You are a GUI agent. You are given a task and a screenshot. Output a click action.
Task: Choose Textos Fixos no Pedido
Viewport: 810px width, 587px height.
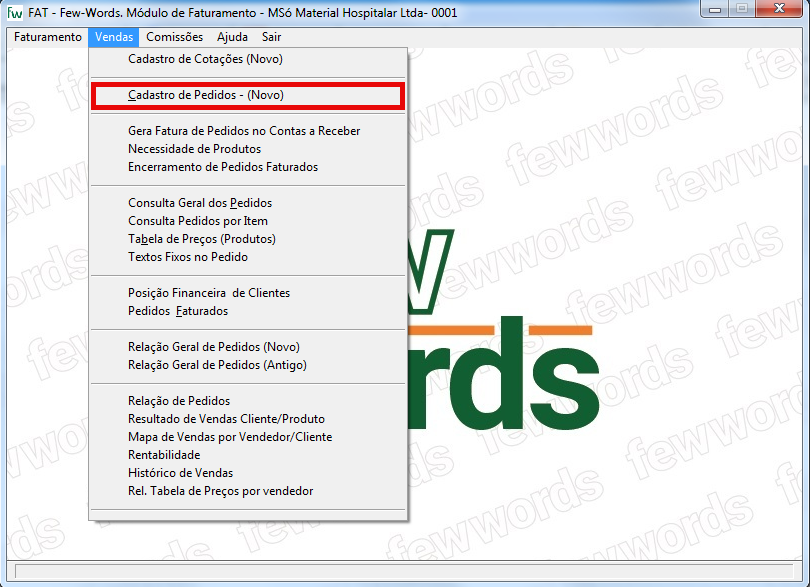[248, 257]
